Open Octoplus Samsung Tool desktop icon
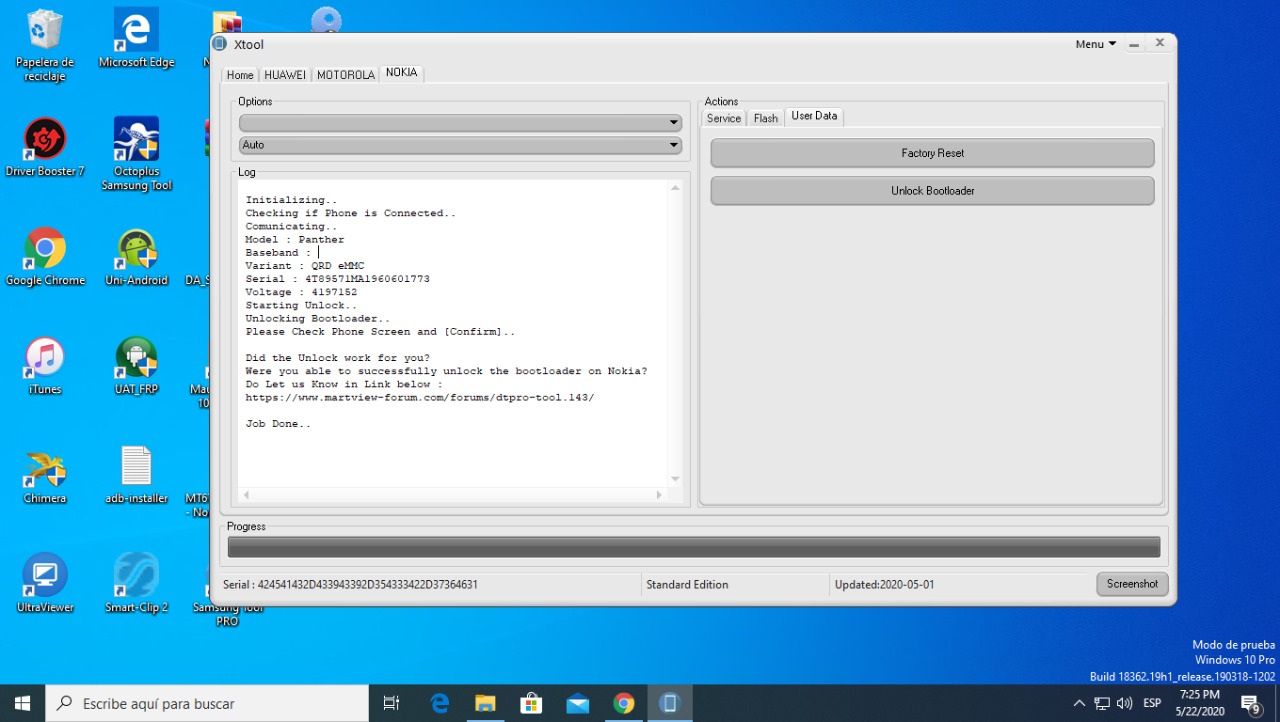Screen dimensions: 1280x722 (x=136, y=142)
